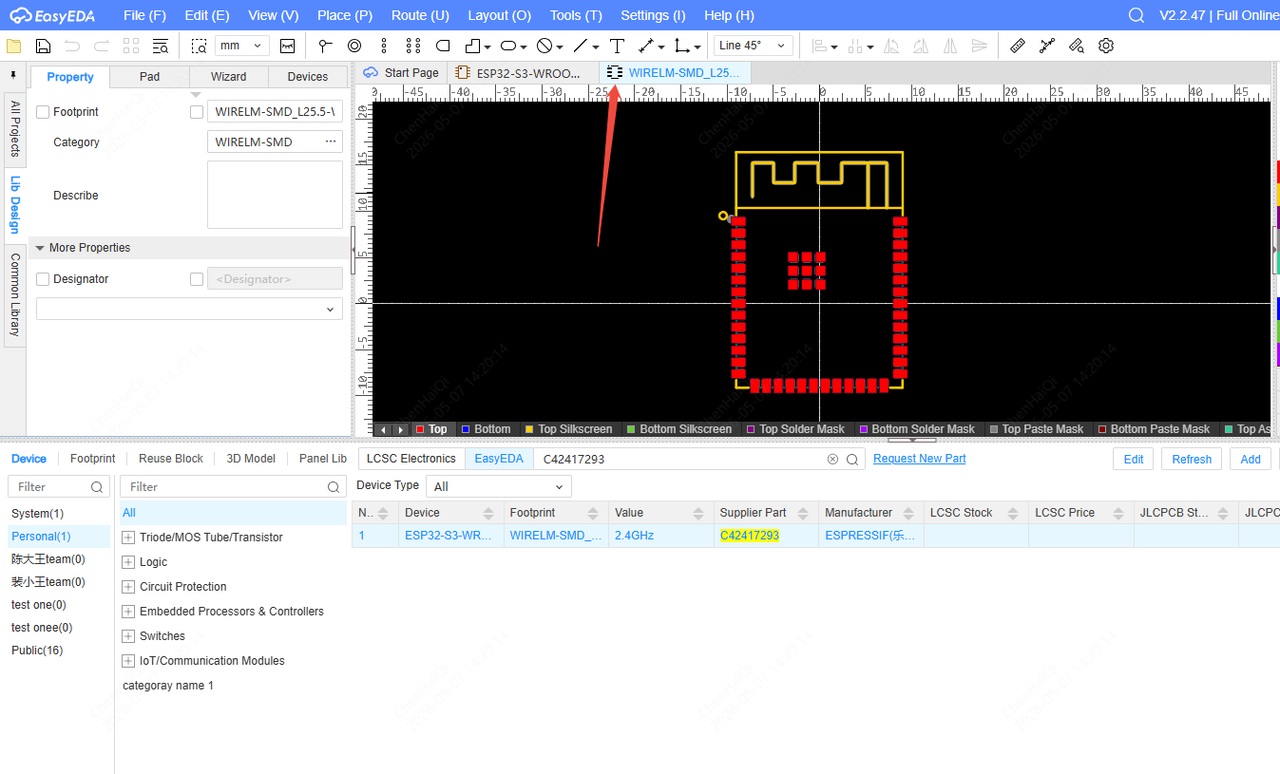Expand Triode/MOS Tube/Transistor category

click(128, 537)
